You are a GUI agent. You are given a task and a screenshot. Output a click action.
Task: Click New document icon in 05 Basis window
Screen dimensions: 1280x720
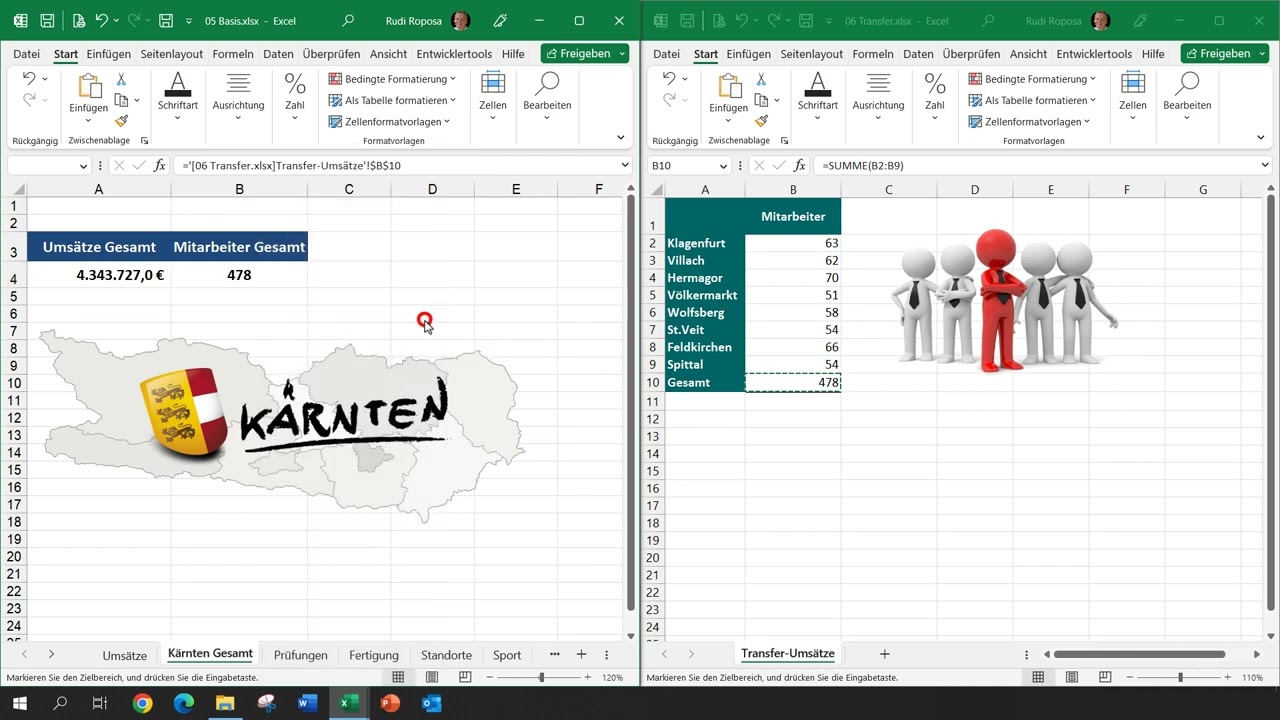pos(80,20)
